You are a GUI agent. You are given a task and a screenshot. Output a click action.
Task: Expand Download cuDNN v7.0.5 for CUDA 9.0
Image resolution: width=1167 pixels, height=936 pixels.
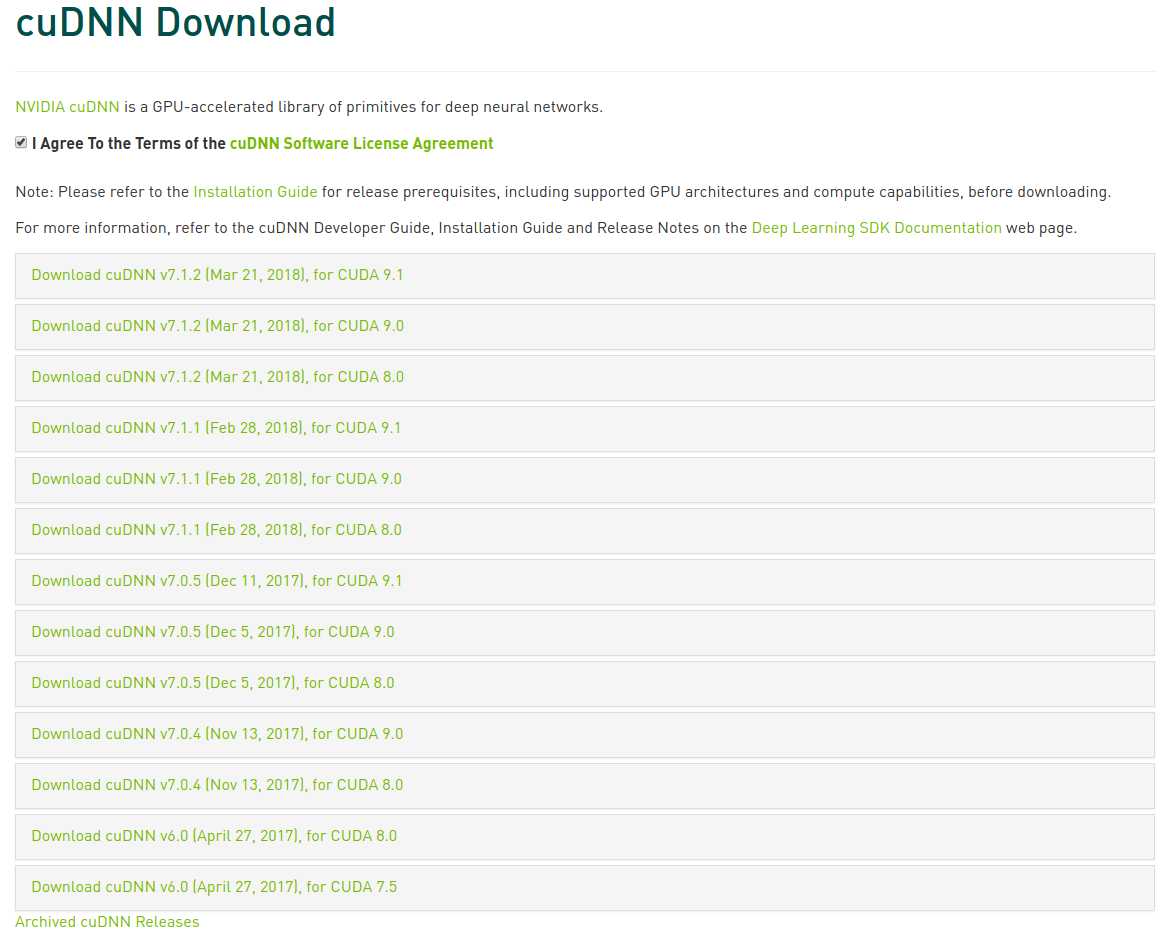[584, 632]
